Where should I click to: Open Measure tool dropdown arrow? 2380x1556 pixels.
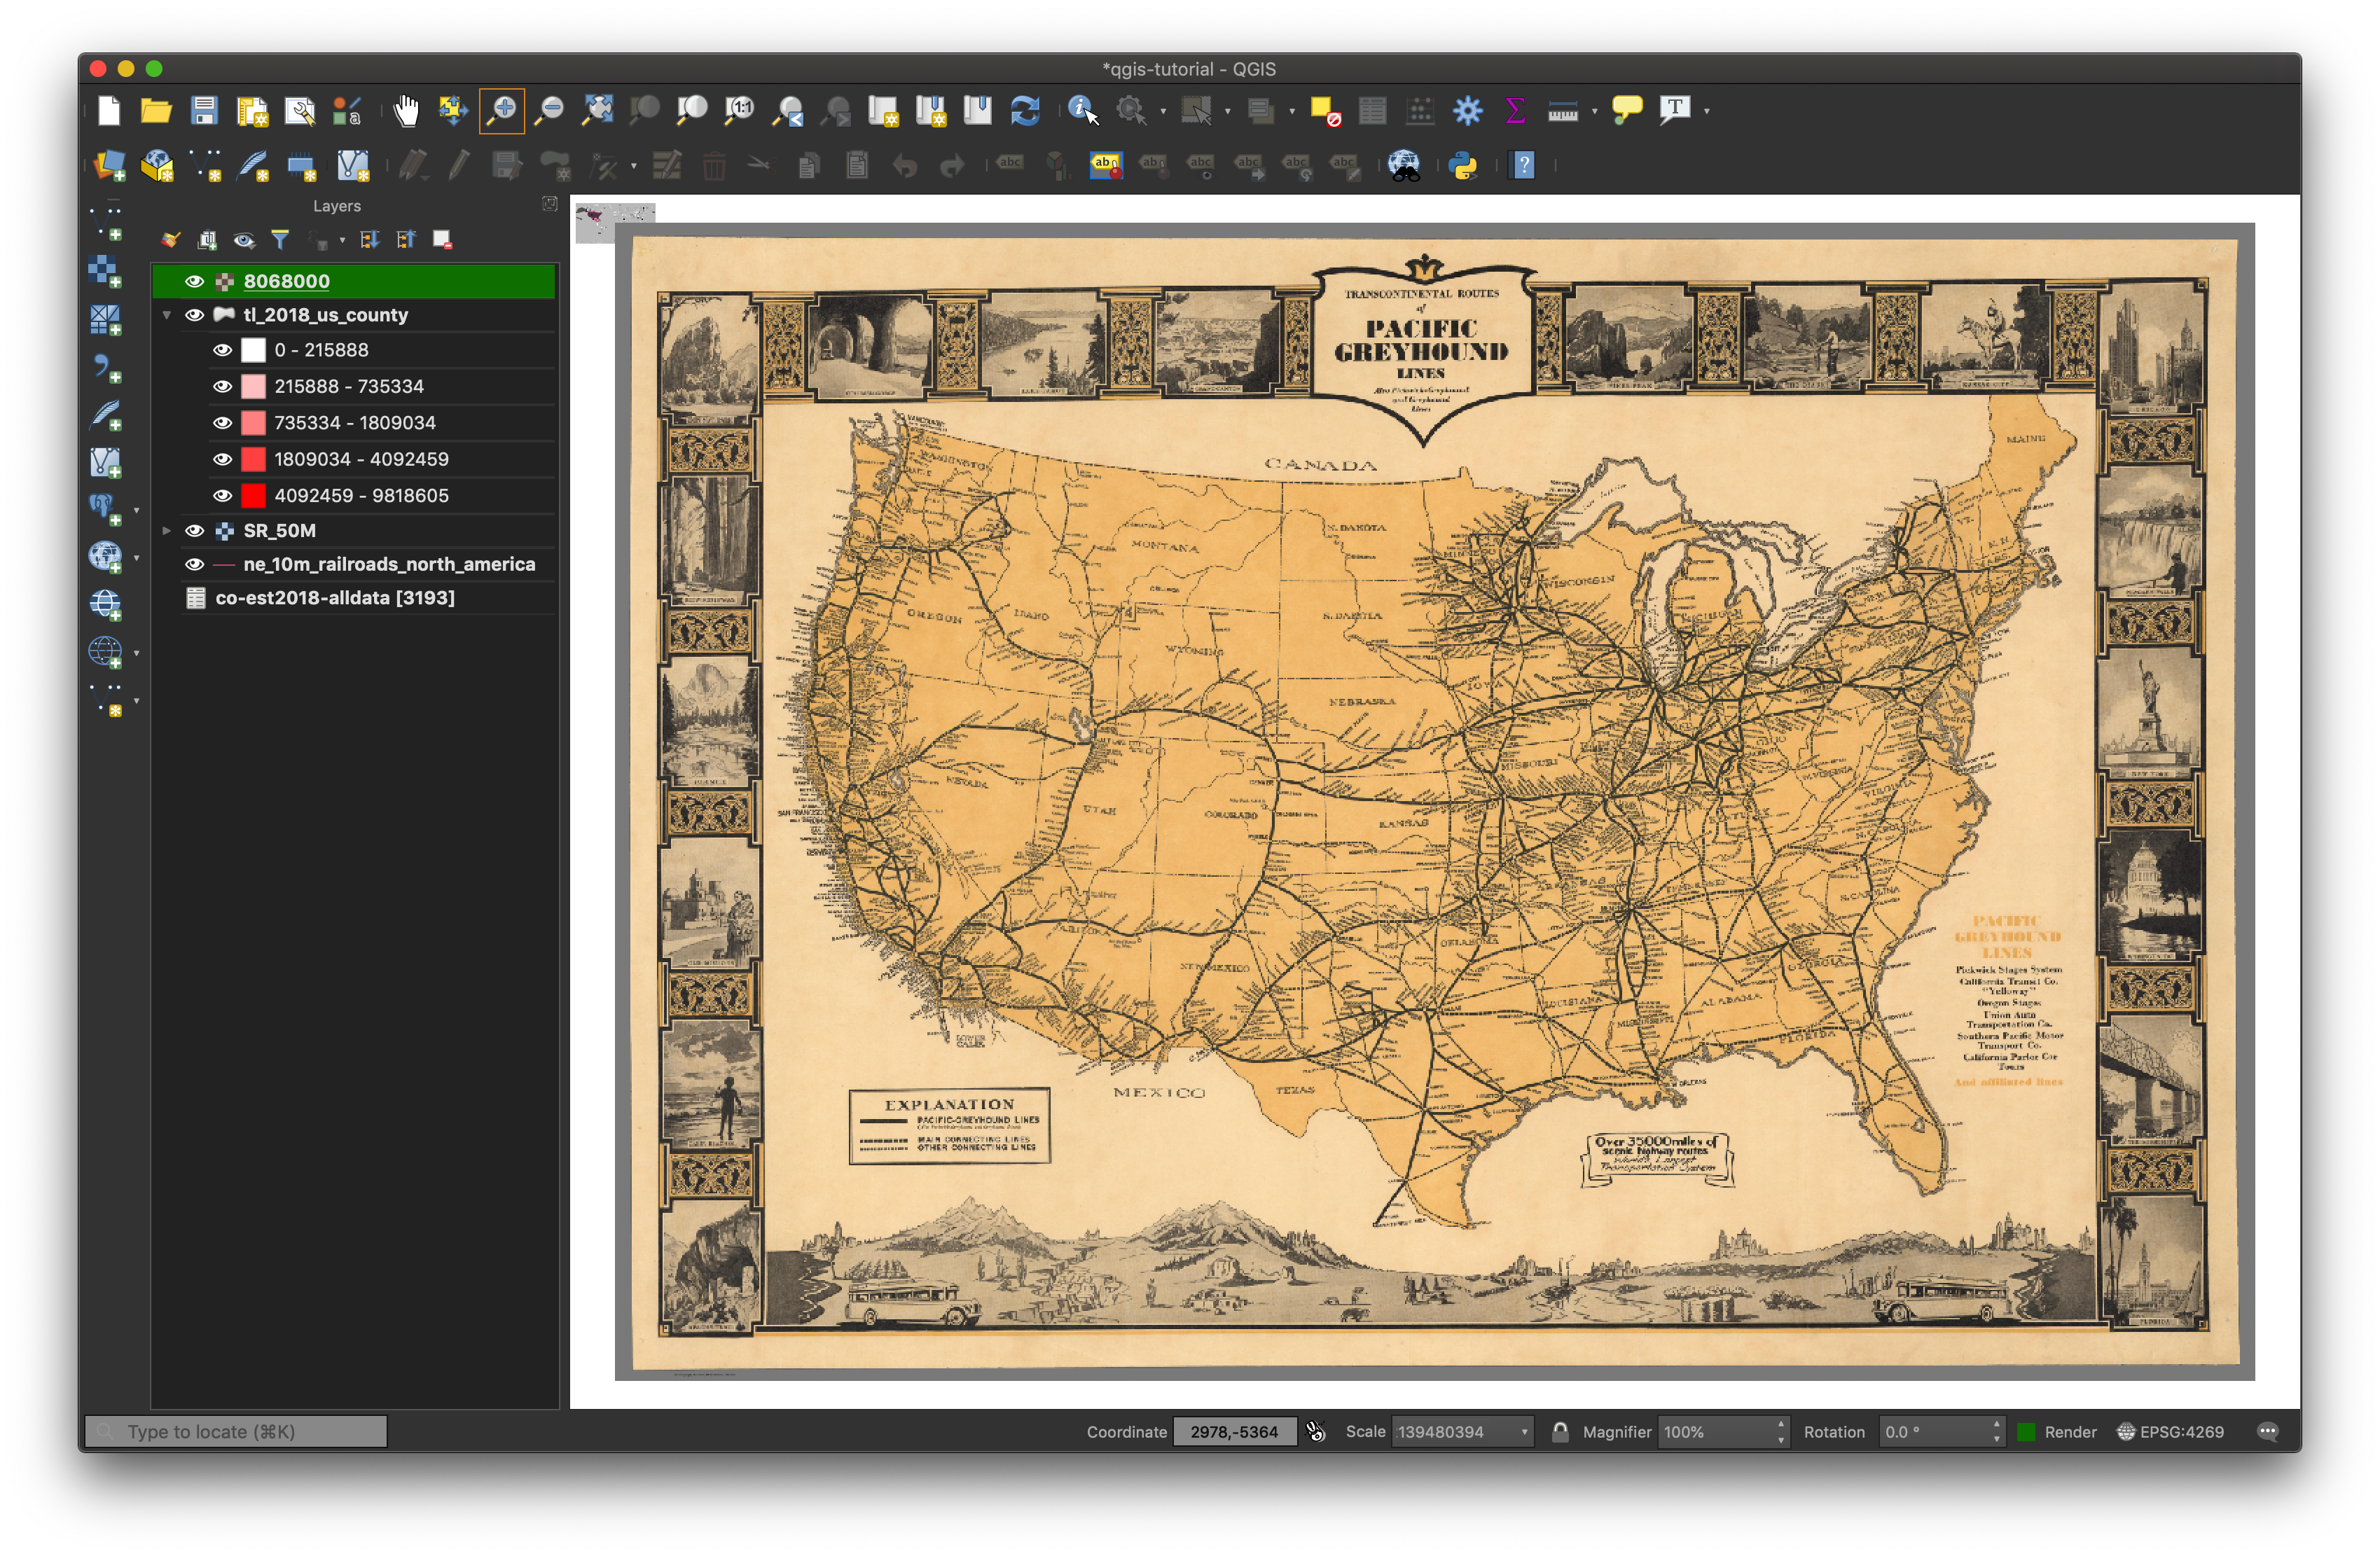coord(1595,111)
